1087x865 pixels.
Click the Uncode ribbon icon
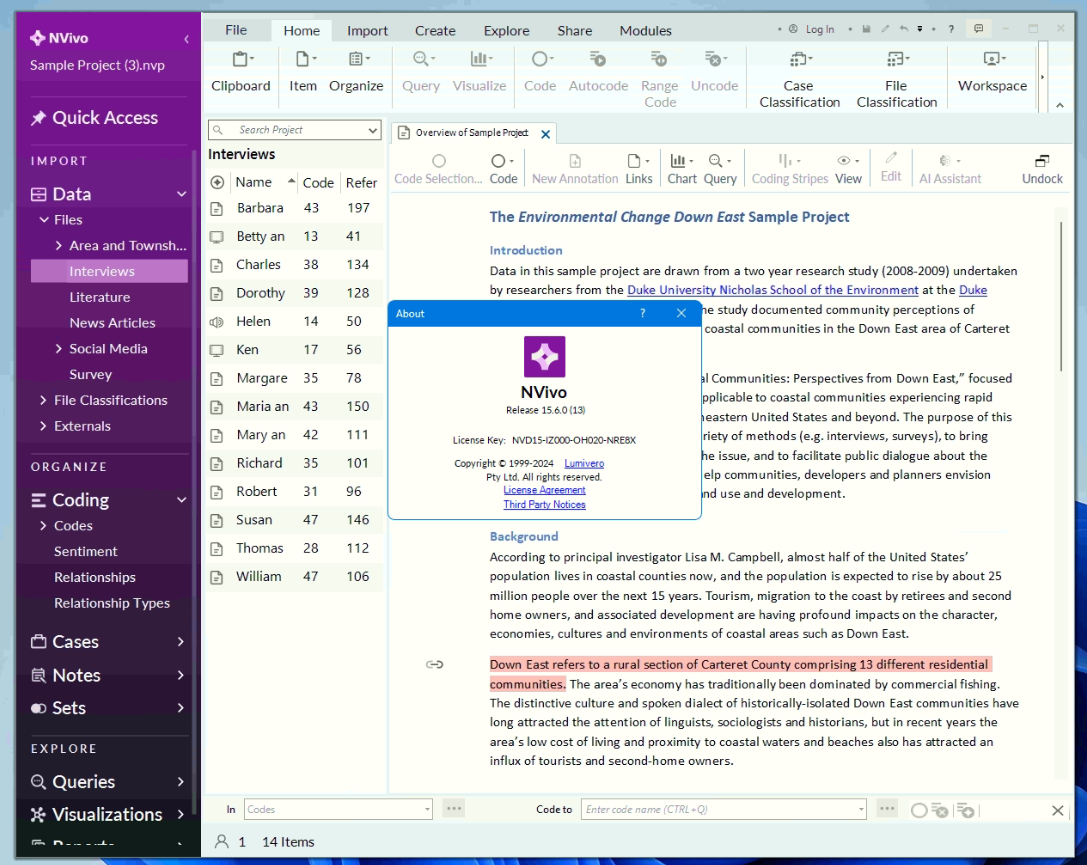(x=714, y=59)
